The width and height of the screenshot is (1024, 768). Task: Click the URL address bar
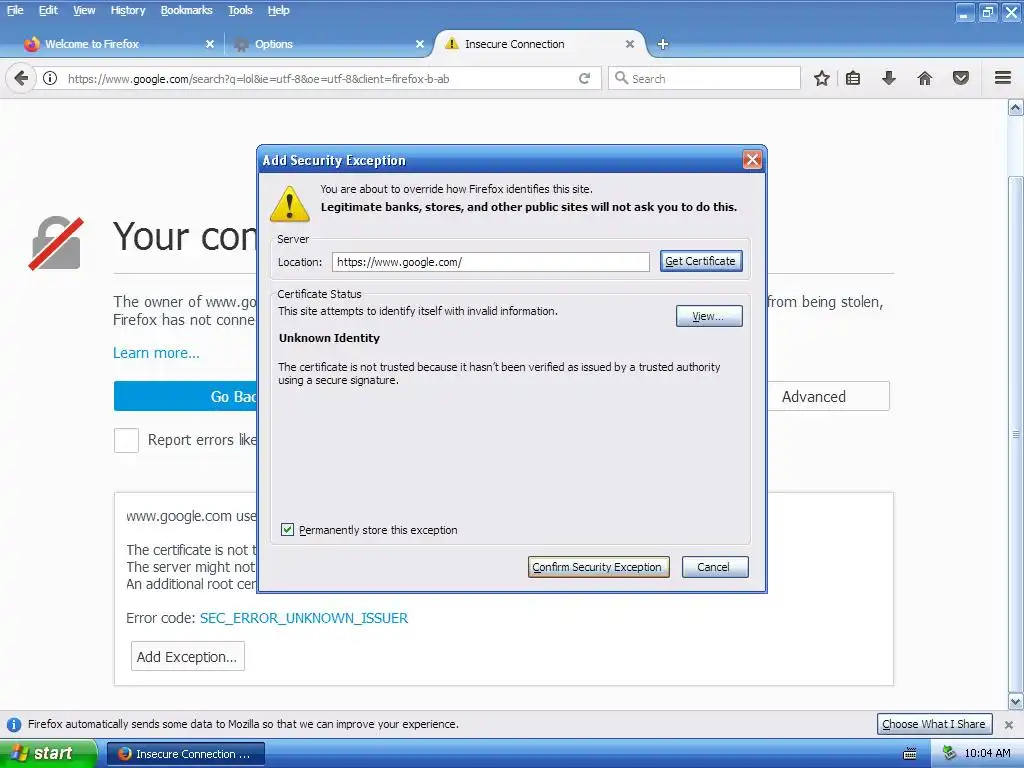pyautogui.click(x=320, y=79)
